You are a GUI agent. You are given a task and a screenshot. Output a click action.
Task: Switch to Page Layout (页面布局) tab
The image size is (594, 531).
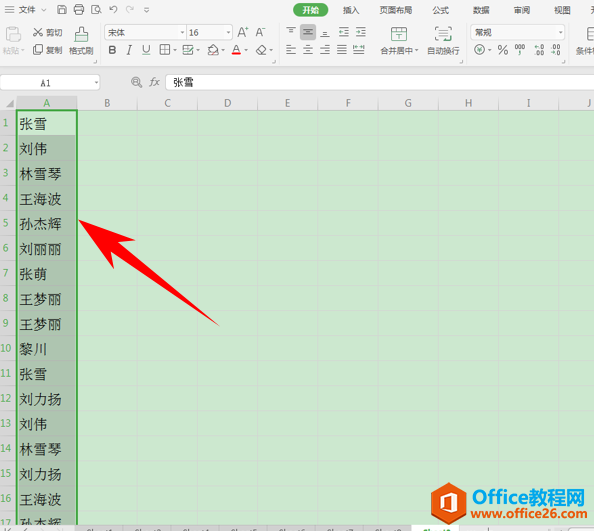[396, 10]
